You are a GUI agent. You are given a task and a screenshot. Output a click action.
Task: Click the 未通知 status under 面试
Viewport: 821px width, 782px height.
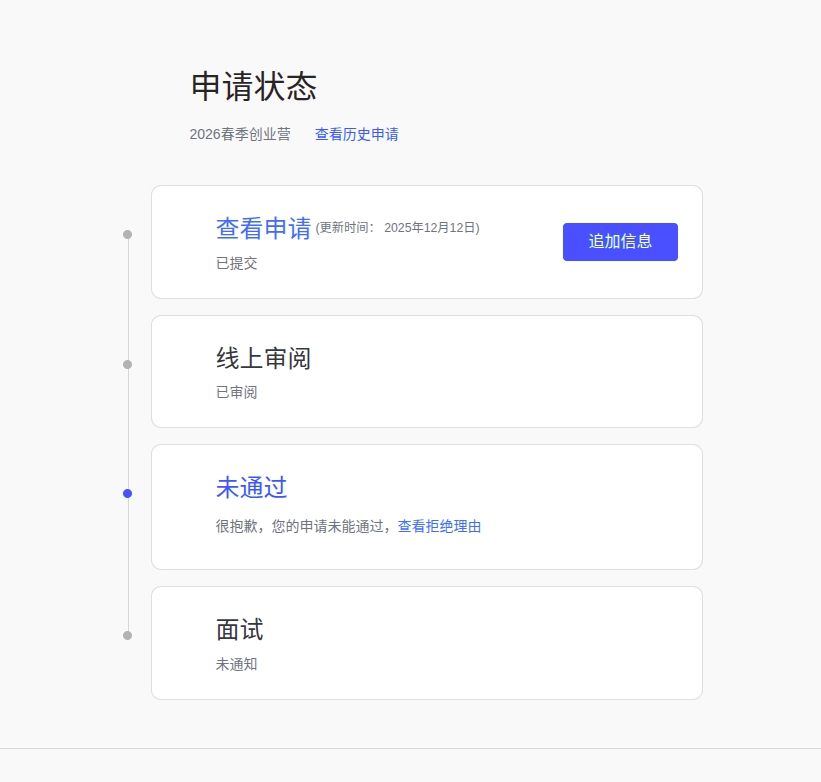[236, 664]
